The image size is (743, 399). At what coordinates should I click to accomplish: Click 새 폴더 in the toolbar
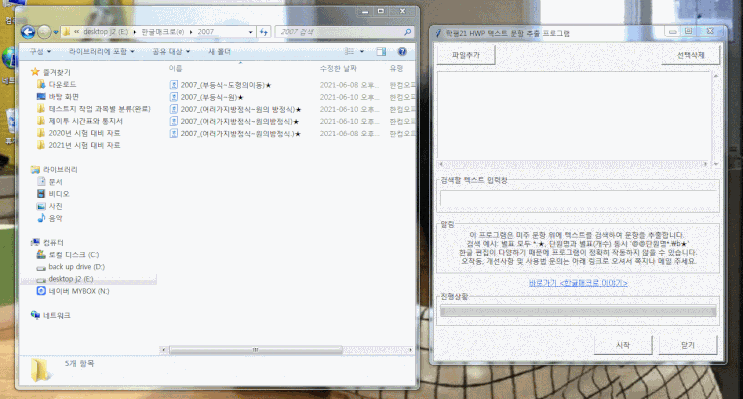click(219, 52)
